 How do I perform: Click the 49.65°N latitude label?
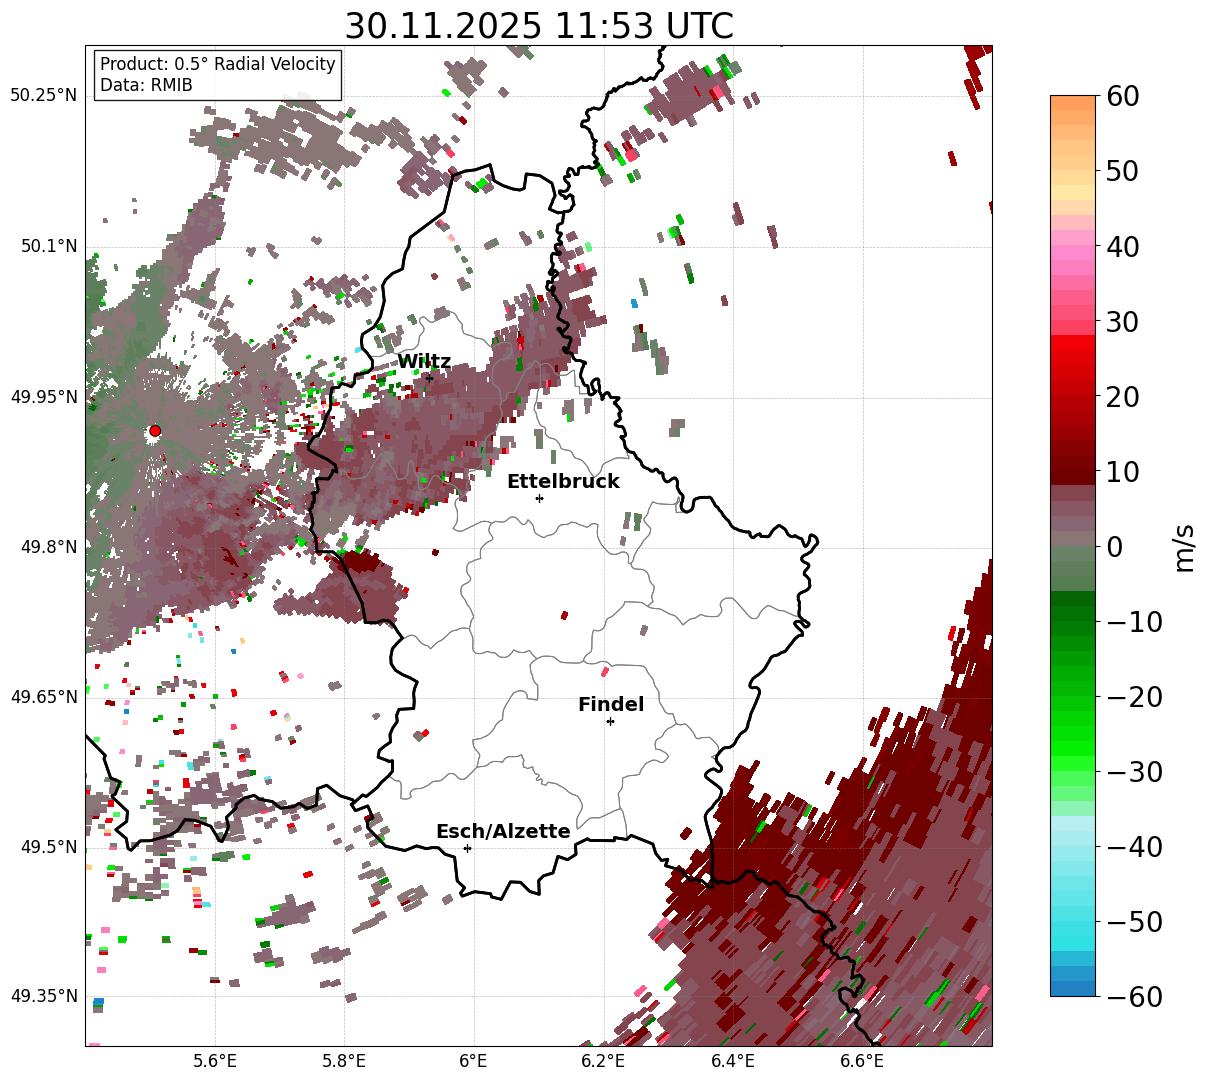43,697
